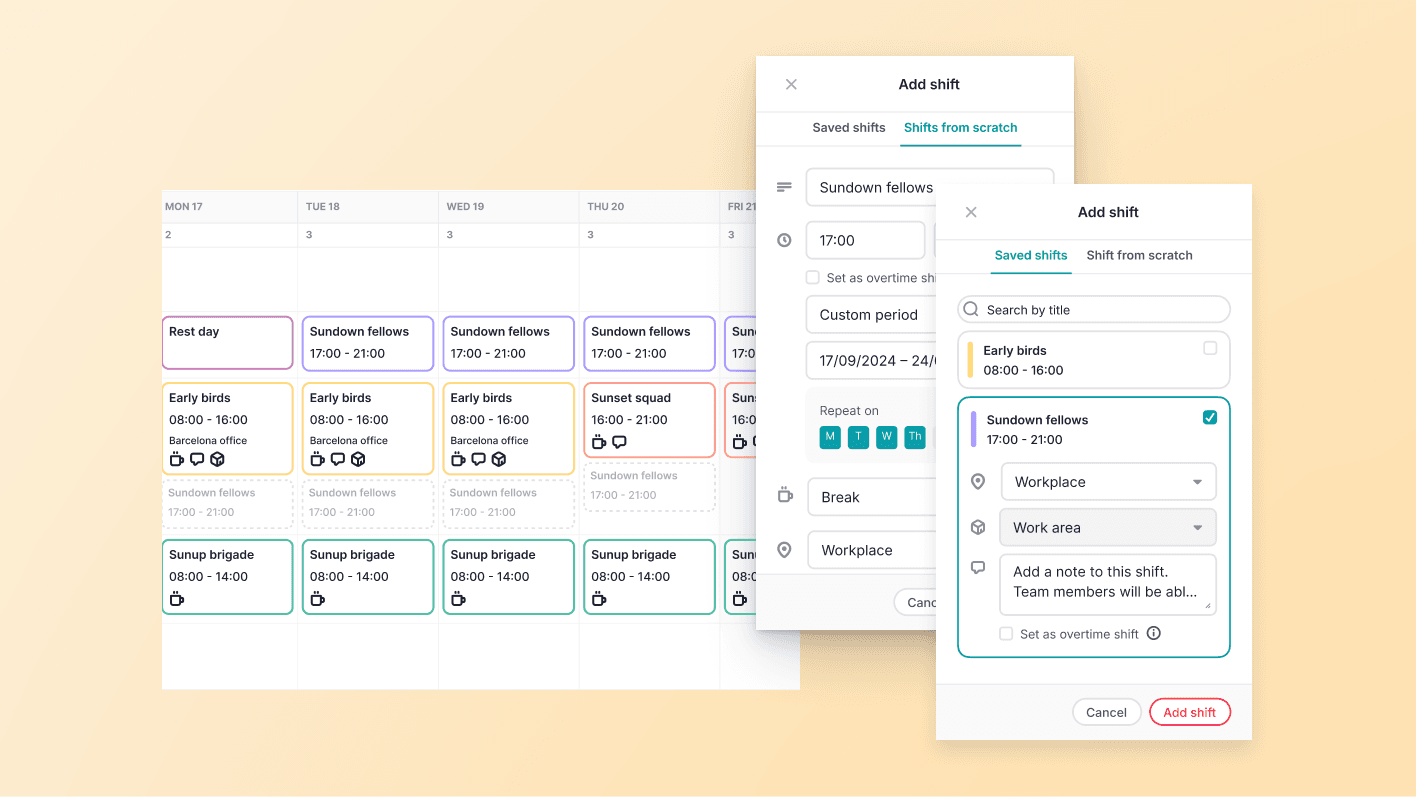Open the Custom period selector
Screen dimensions: 1416x797
click(x=871, y=314)
